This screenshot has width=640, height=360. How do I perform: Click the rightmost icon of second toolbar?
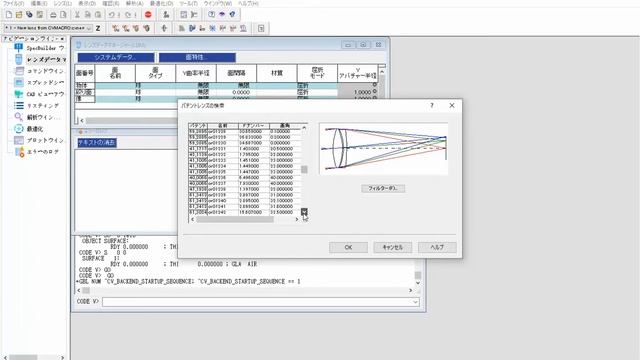pos(261,28)
